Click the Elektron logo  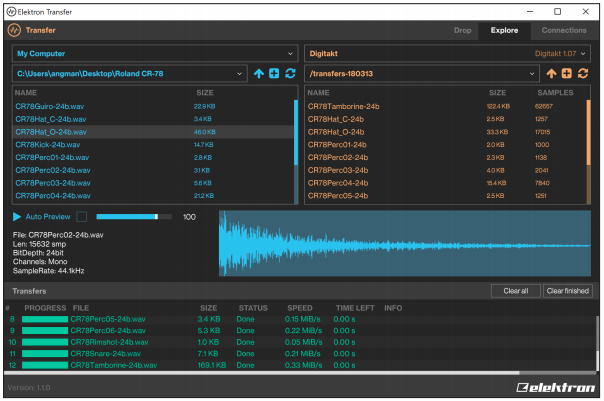click(555, 388)
